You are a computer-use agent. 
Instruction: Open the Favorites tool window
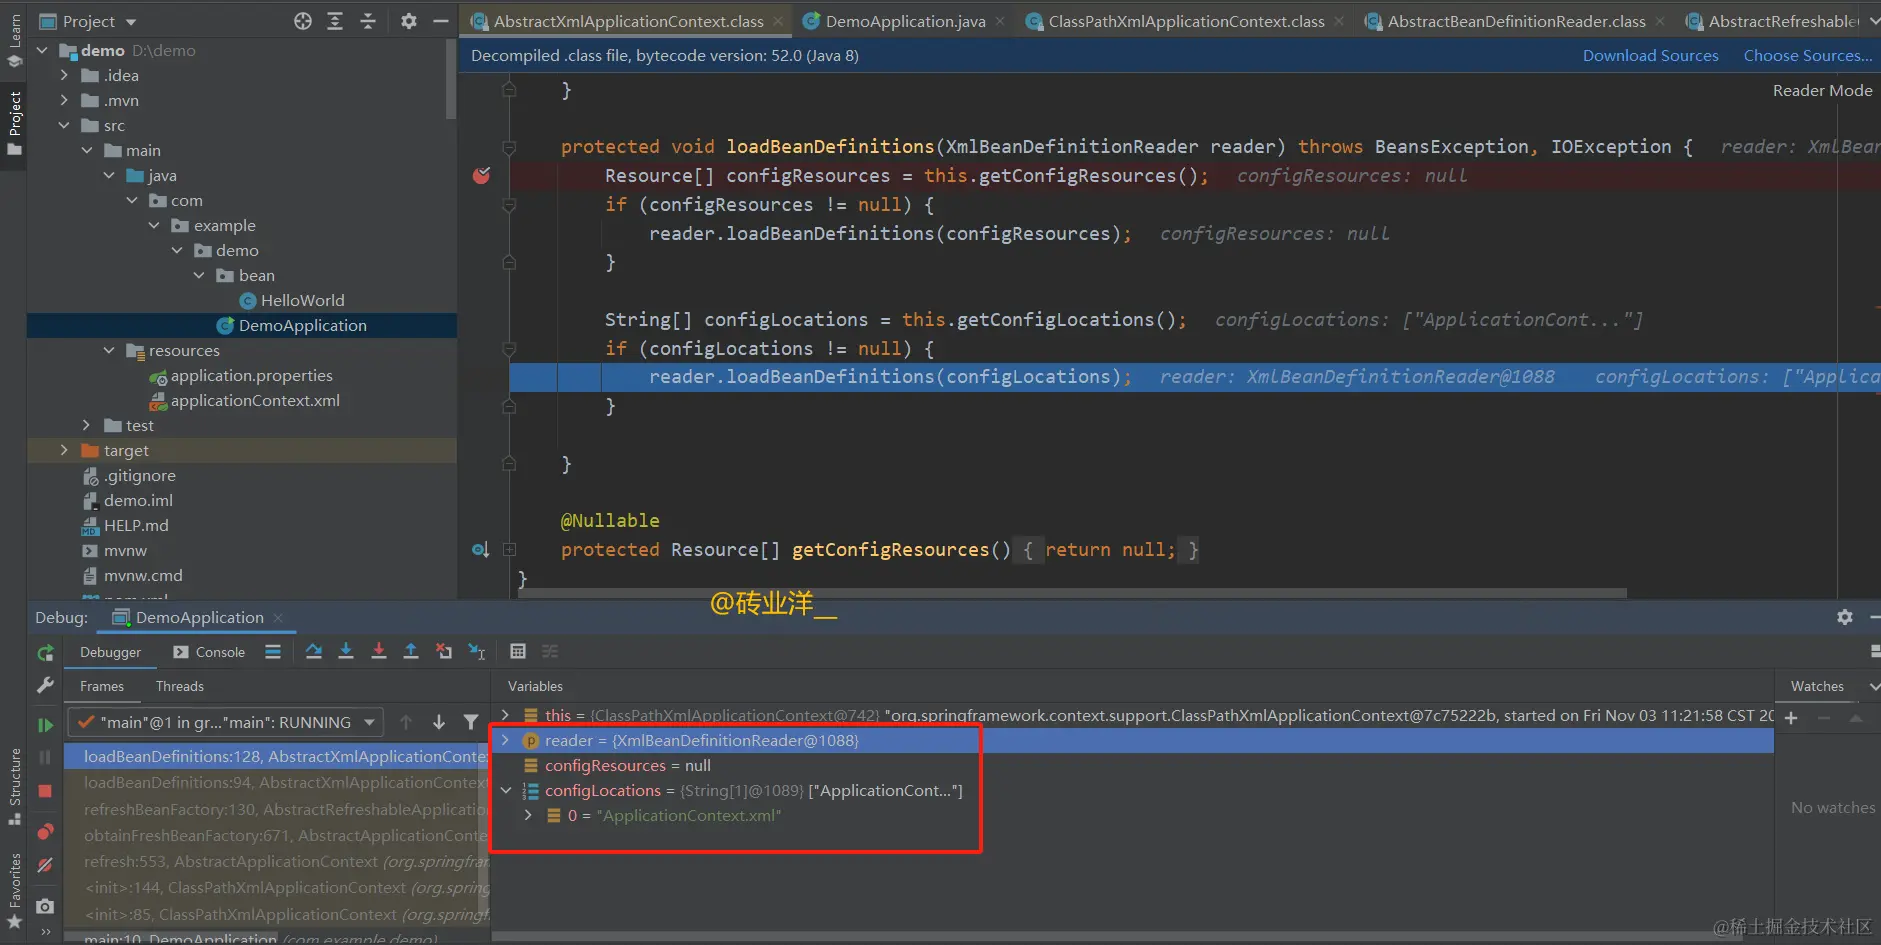14,890
